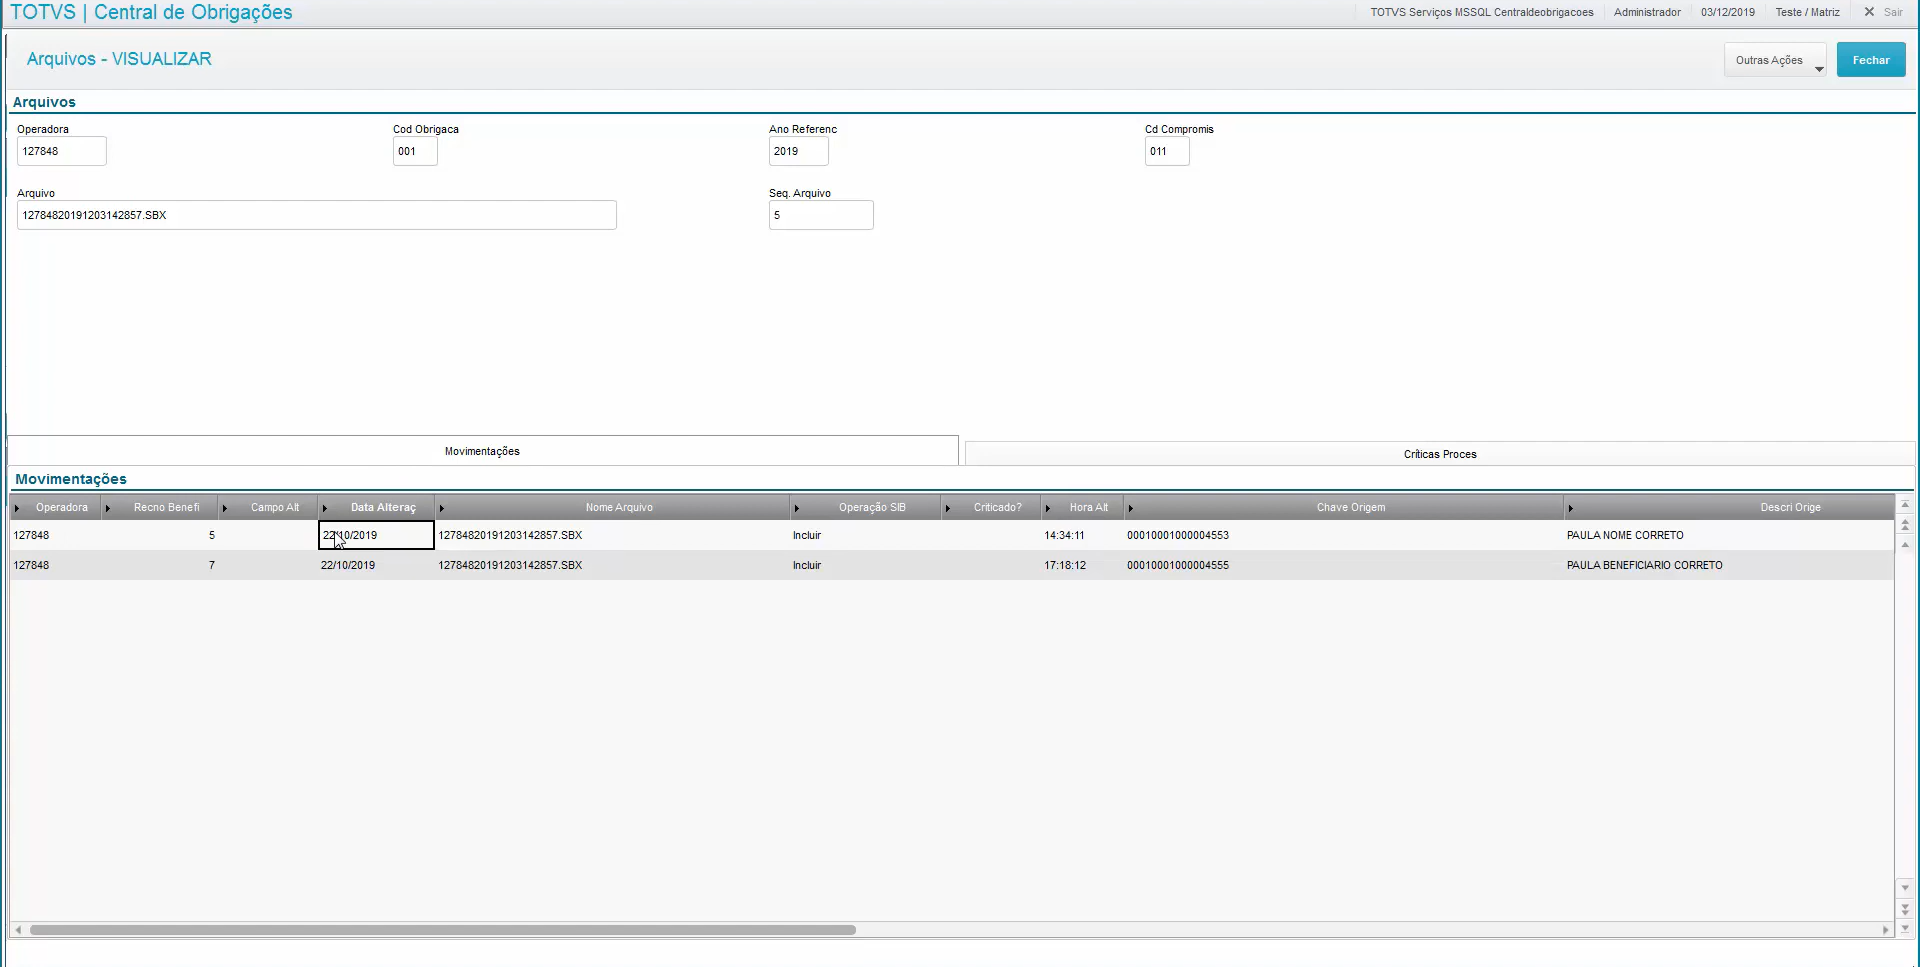Open Nome Arquivo column arrow
The width and height of the screenshot is (1920, 967).
point(441,508)
